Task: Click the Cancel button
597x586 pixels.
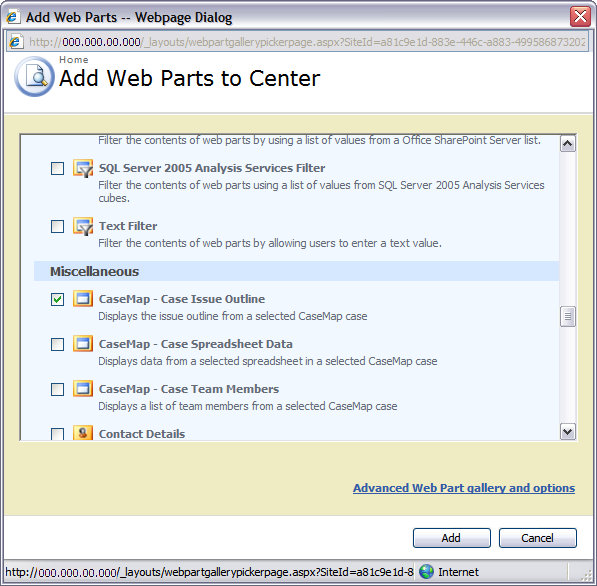Action: tap(538, 538)
